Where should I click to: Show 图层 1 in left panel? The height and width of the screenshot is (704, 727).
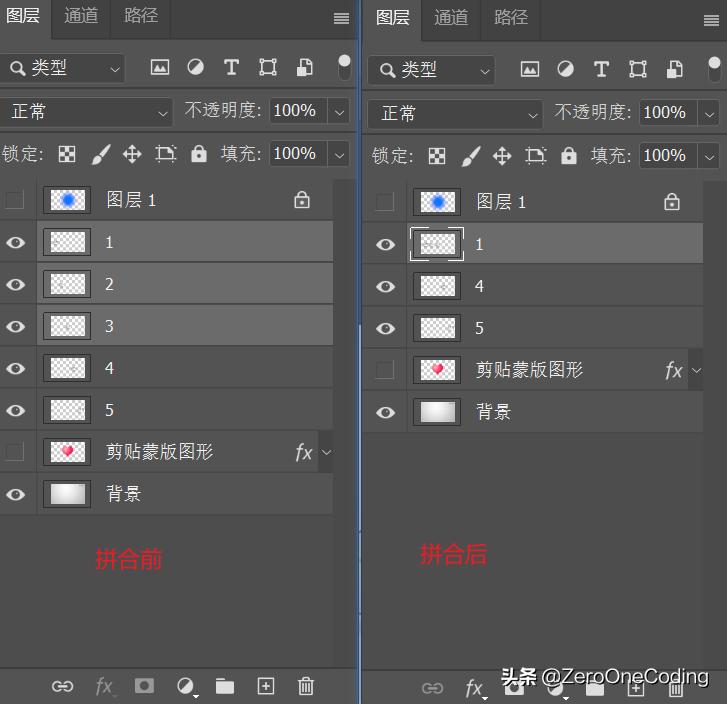click(x=14, y=200)
